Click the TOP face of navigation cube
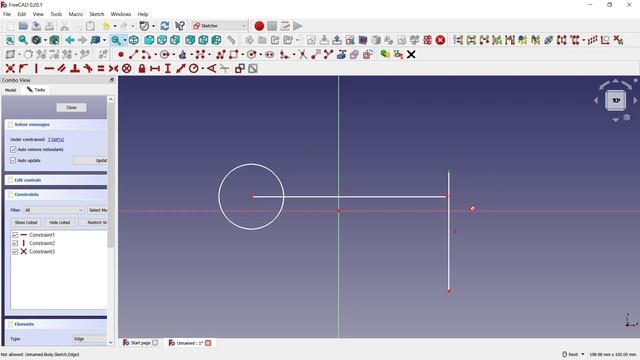This screenshot has height=360, width=640. (x=616, y=100)
